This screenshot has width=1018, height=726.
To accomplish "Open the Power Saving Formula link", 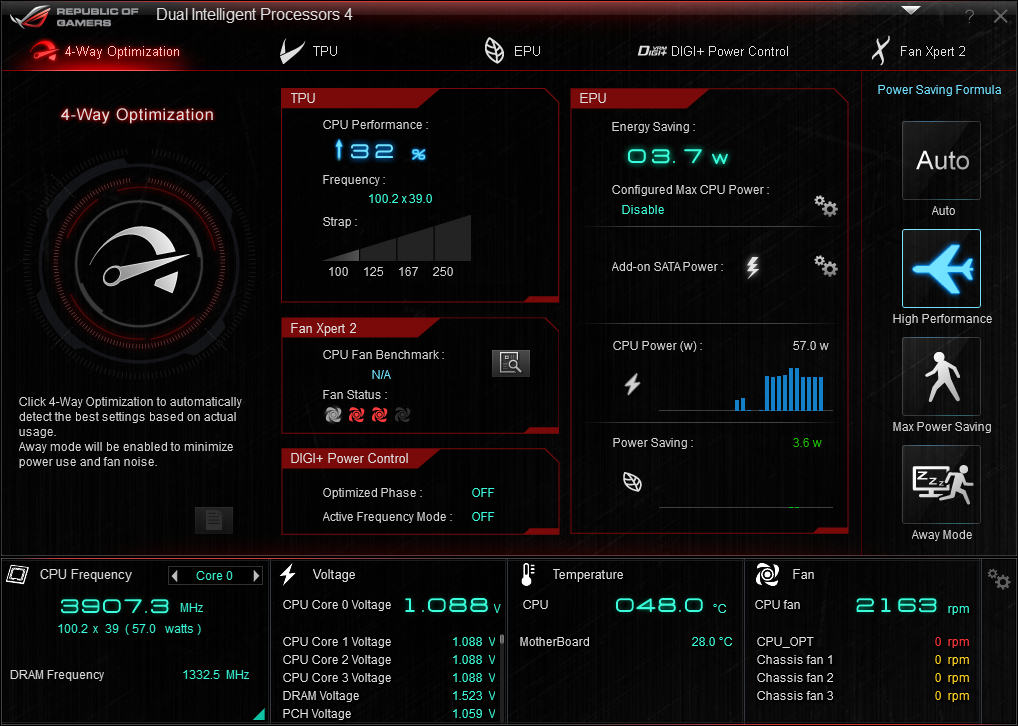I will point(939,90).
